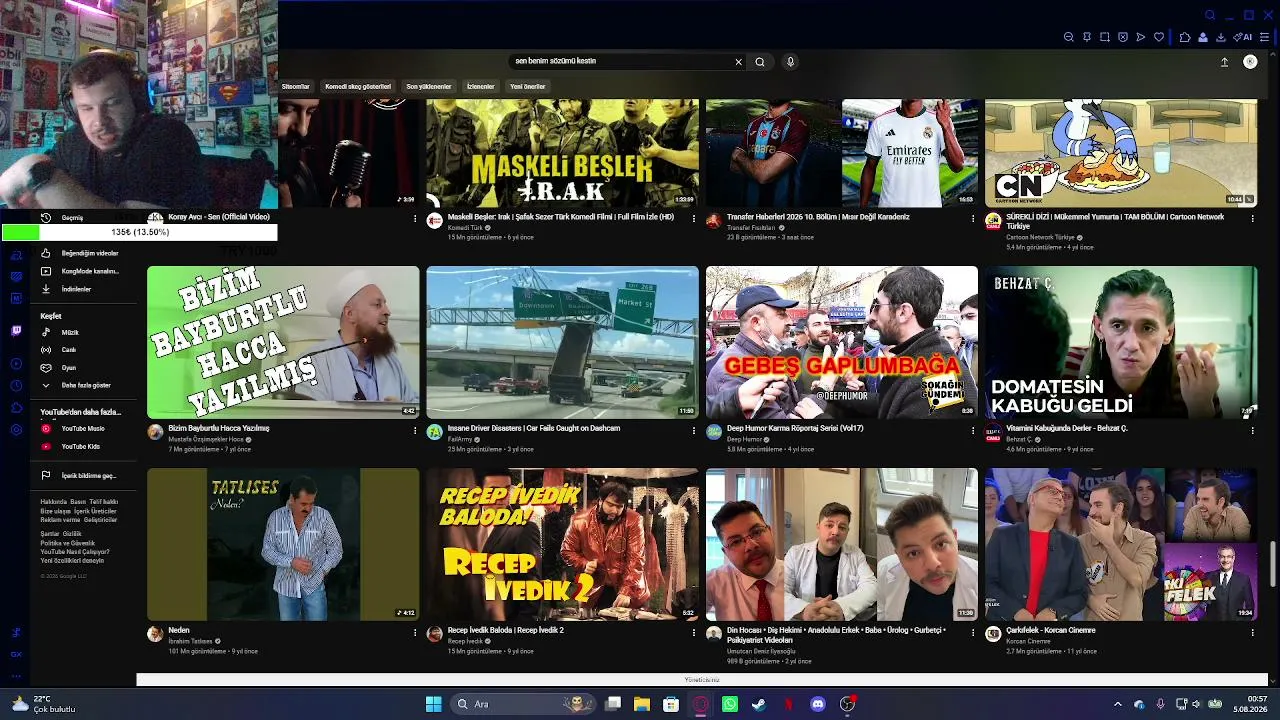Open the browser downloads icon

1221,37
